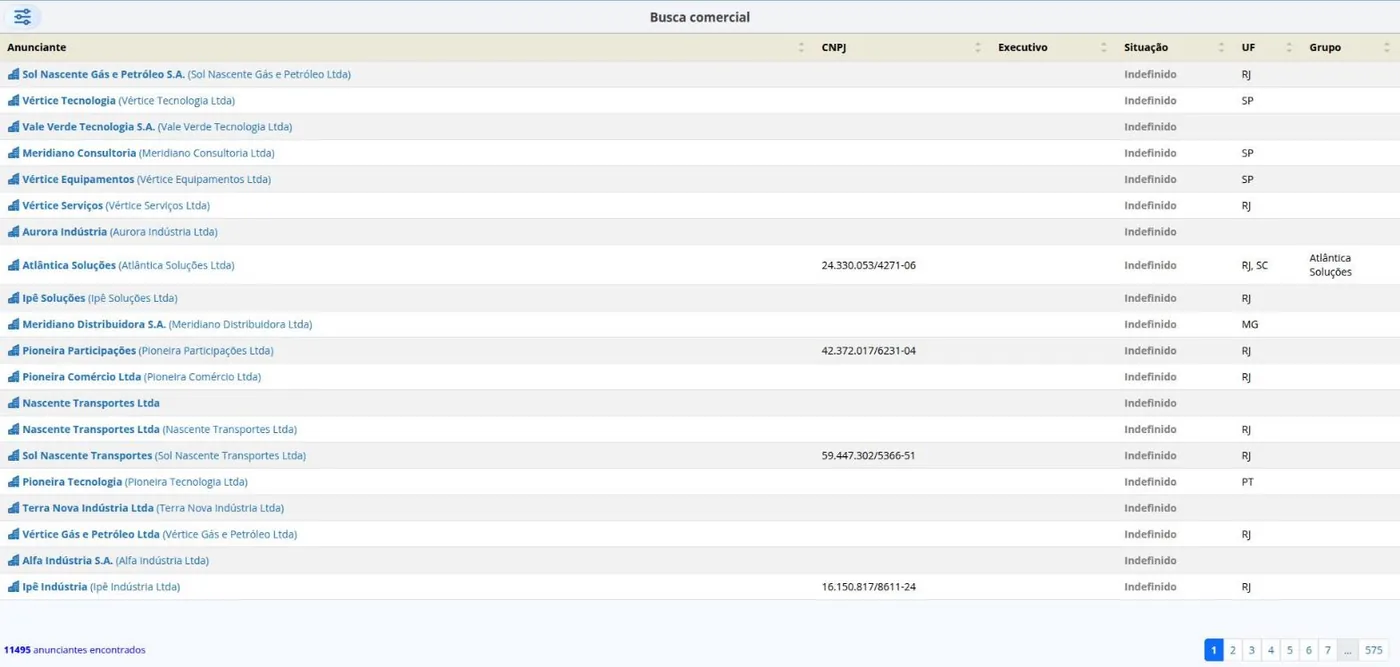Click the UF value PT

[x=1248, y=482]
